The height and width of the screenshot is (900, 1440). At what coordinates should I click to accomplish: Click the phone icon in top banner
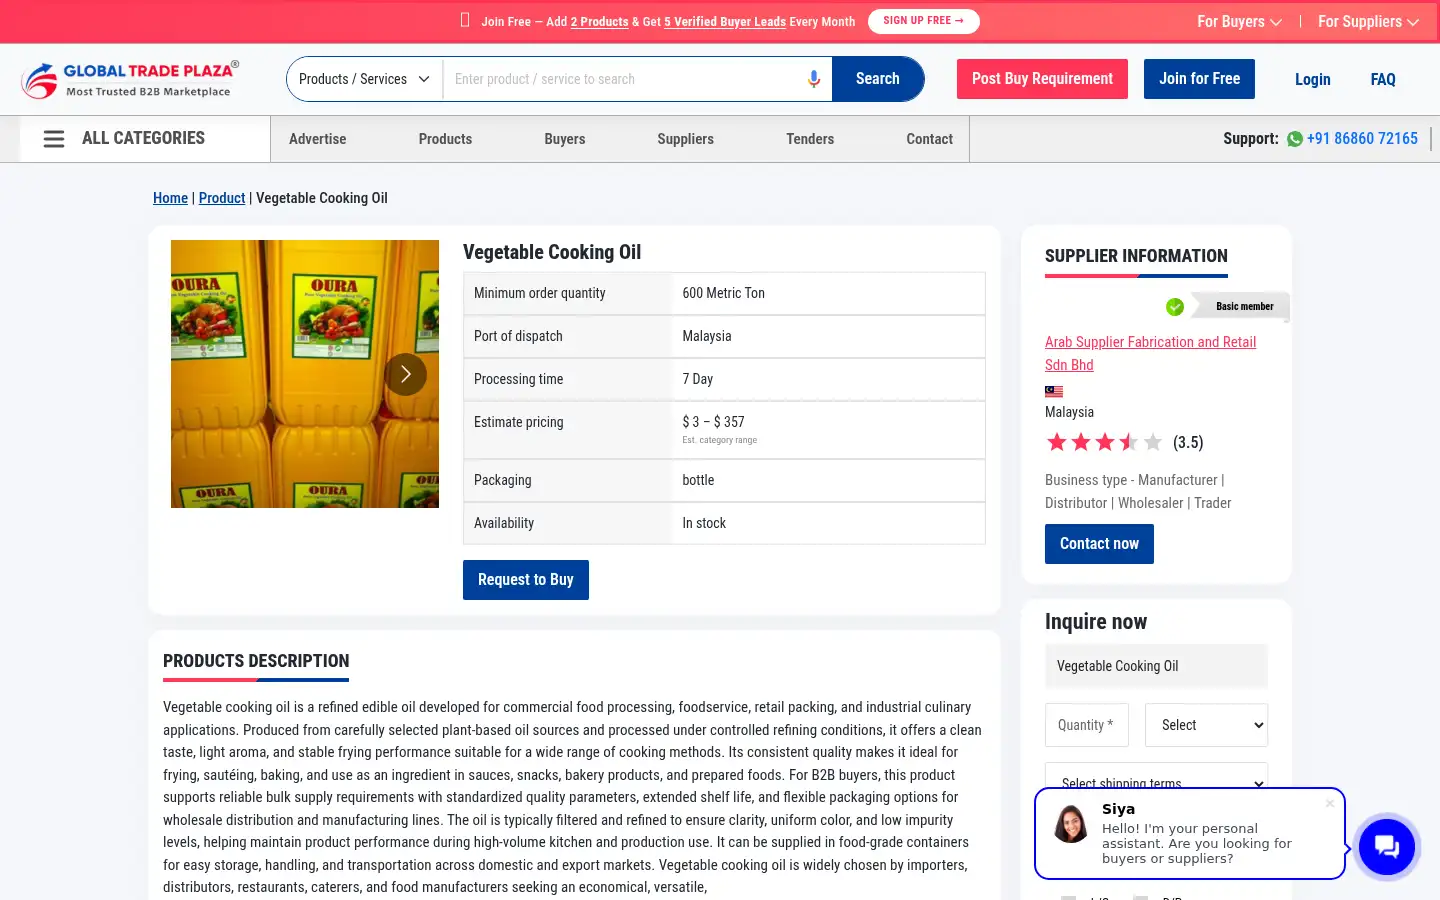pyautogui.click(x=465, y=20)
